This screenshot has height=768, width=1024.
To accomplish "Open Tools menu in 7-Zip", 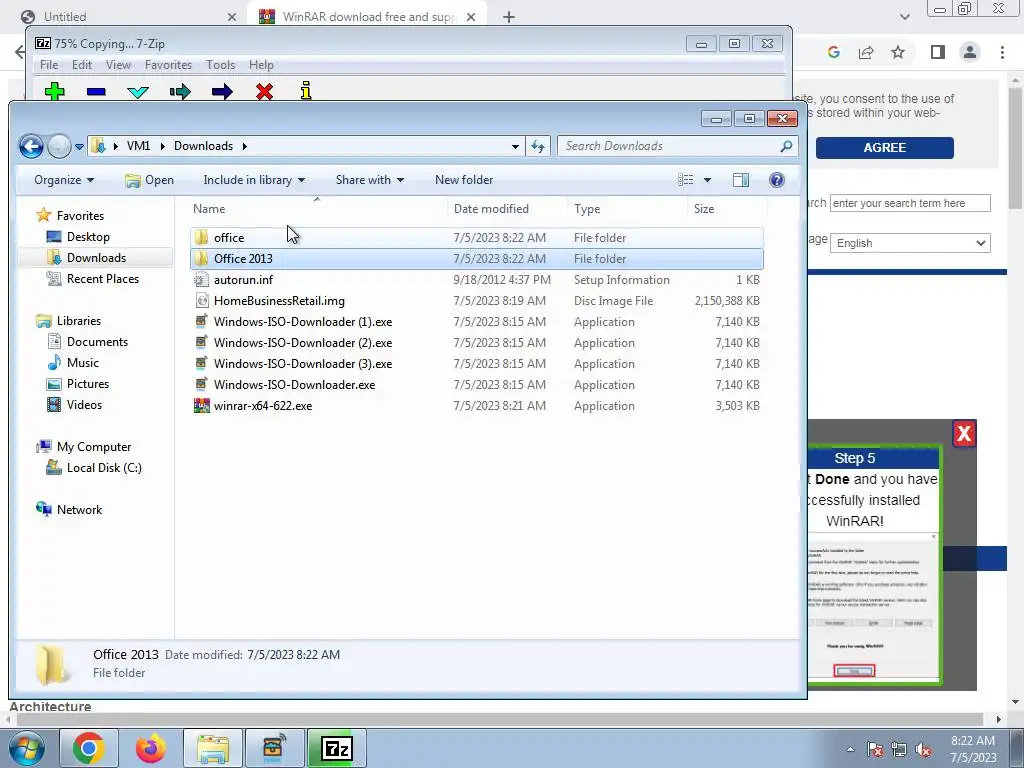I will (x=220, y=65).
